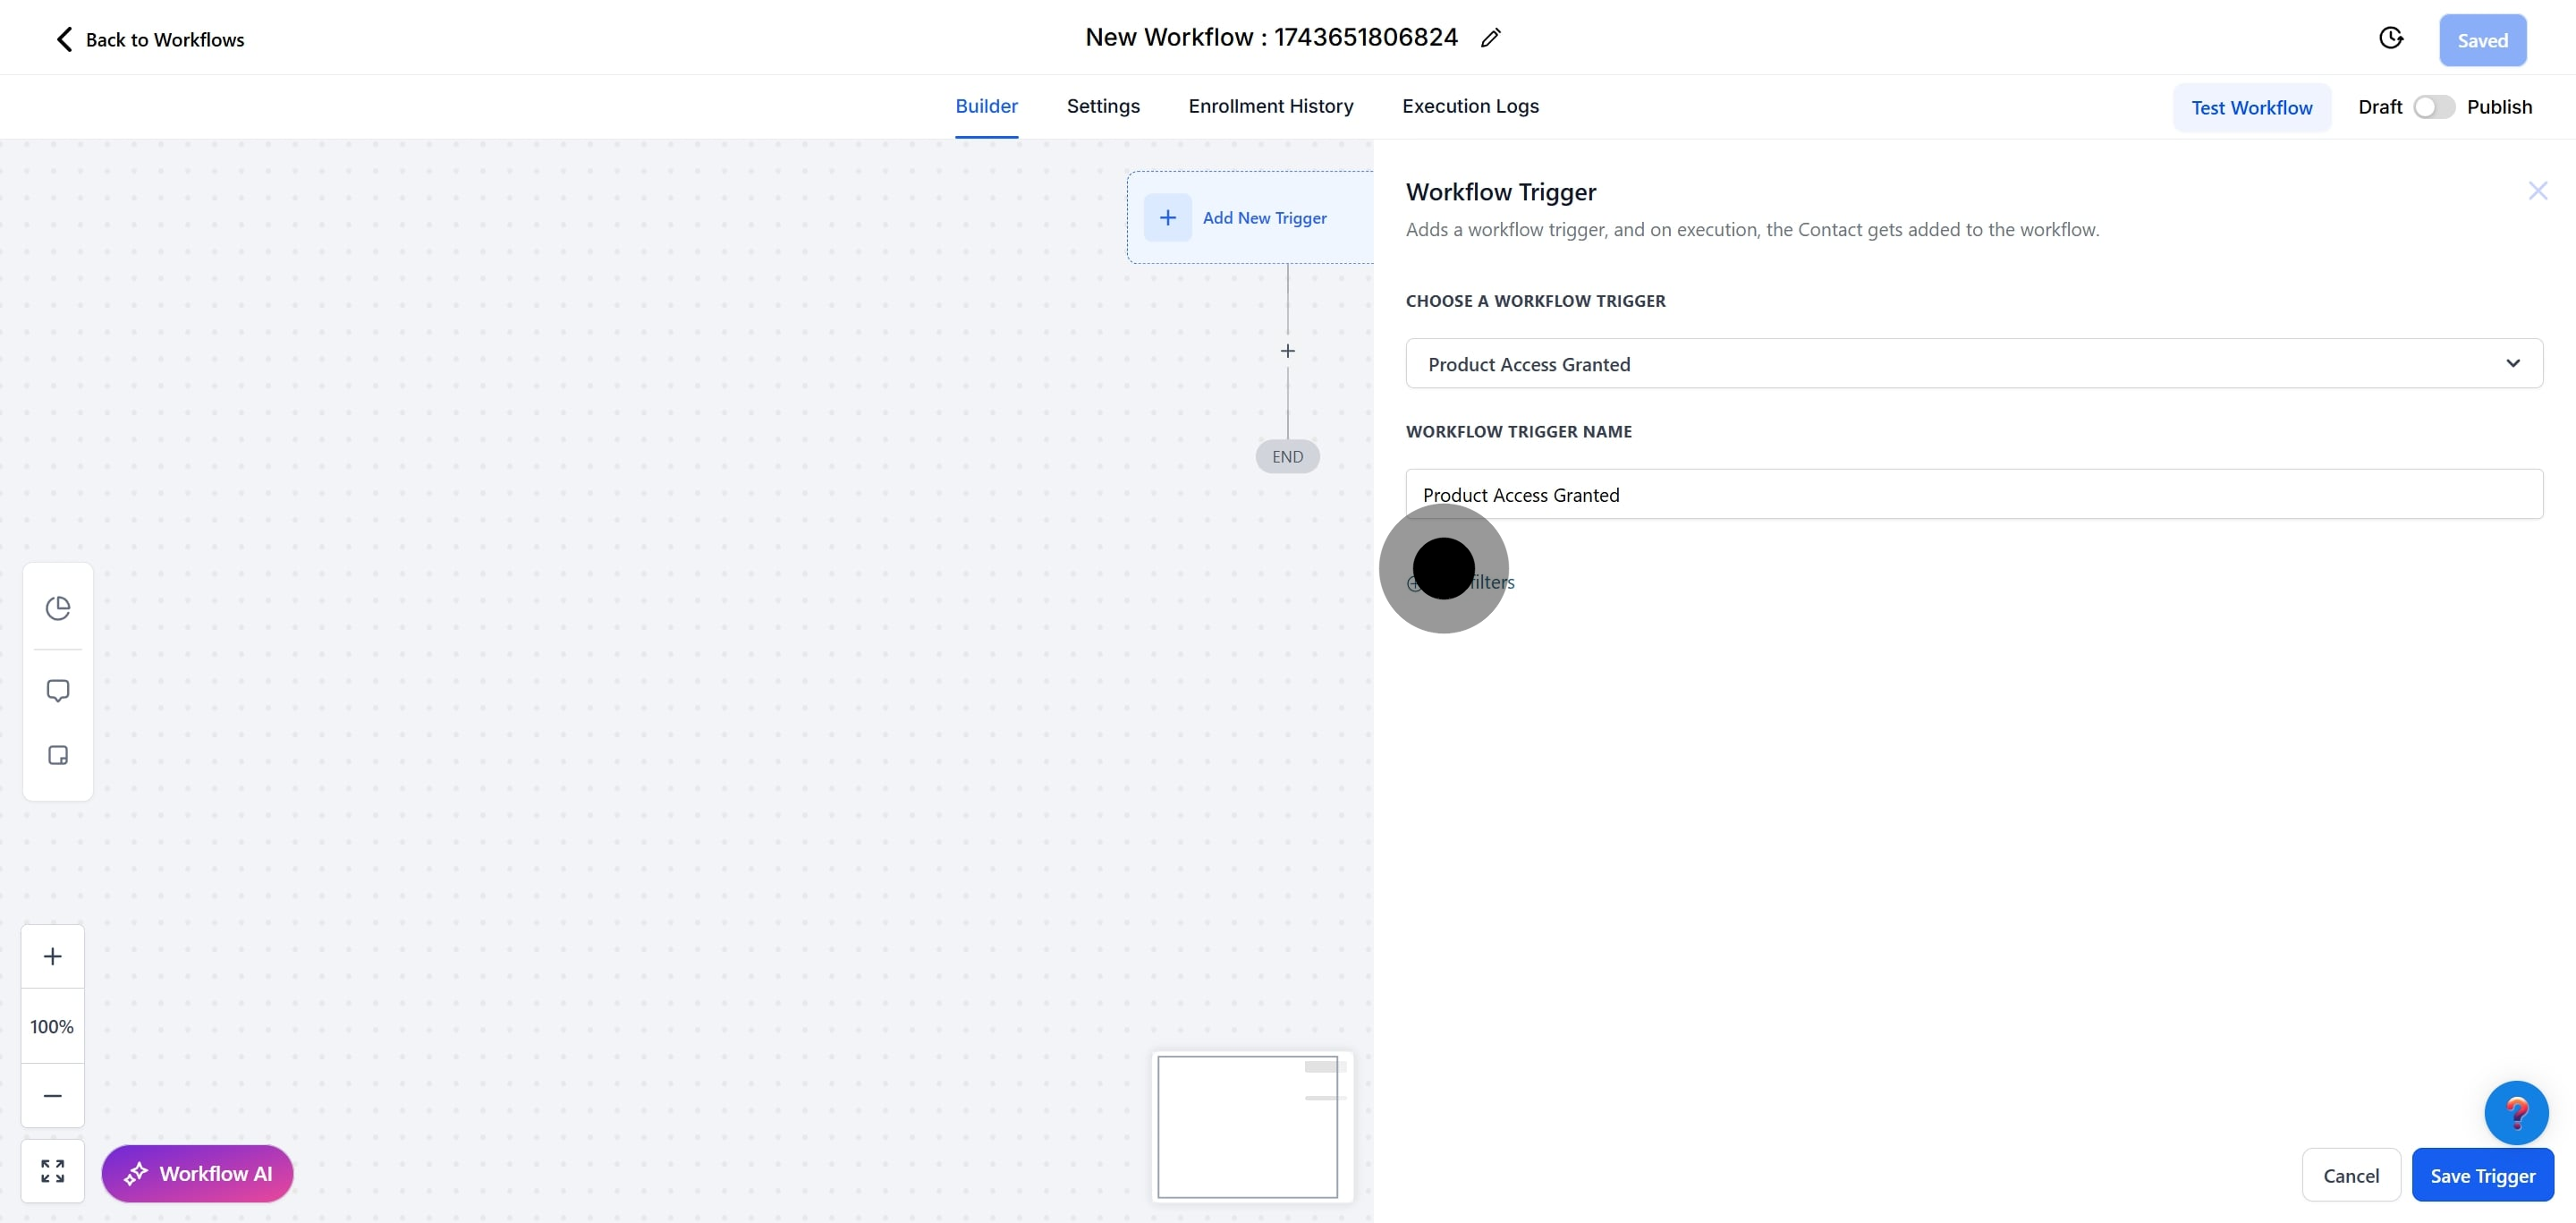Click the Save Trigger button
This screenshot has height=1223, width=2576.
[2482, 1175]
